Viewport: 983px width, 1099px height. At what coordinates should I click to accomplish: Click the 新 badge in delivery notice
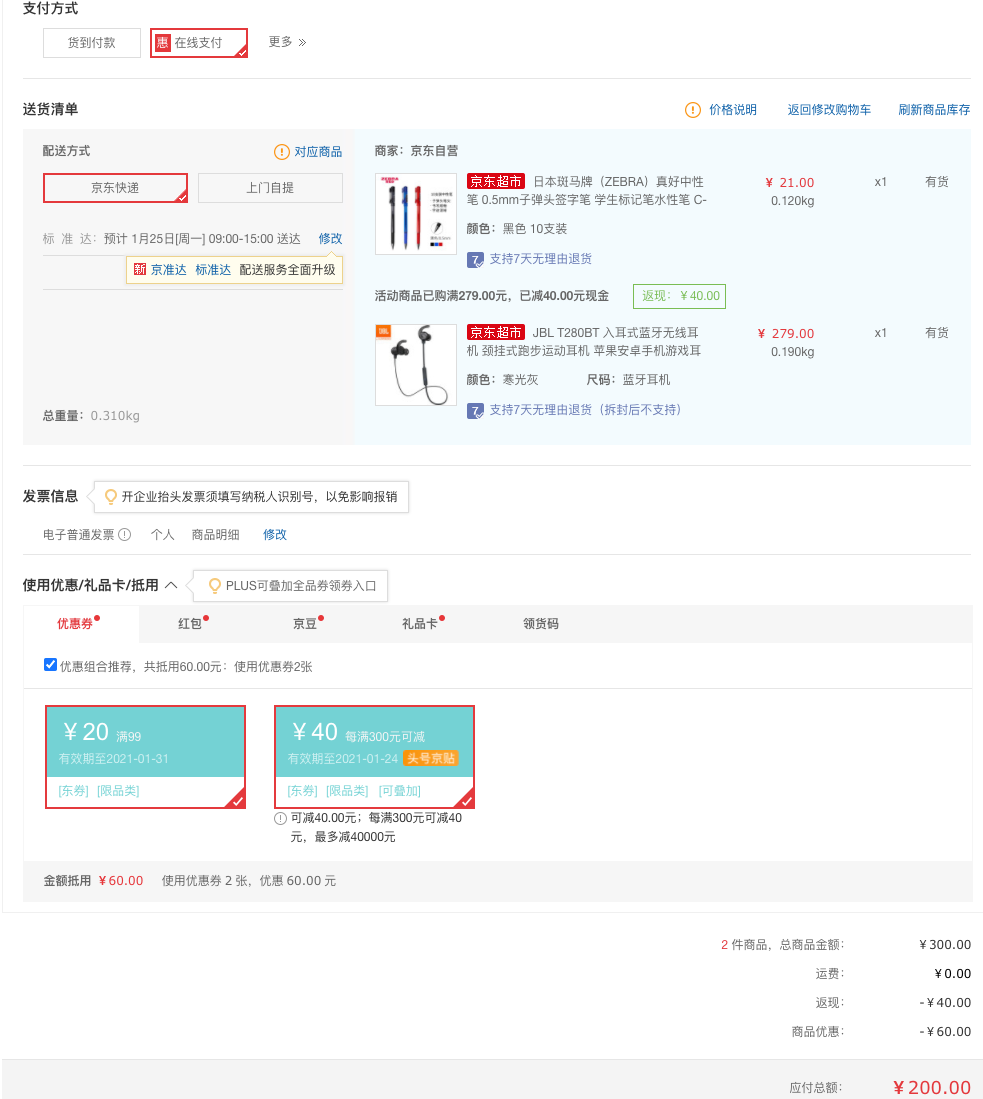(x=140, y=270)
